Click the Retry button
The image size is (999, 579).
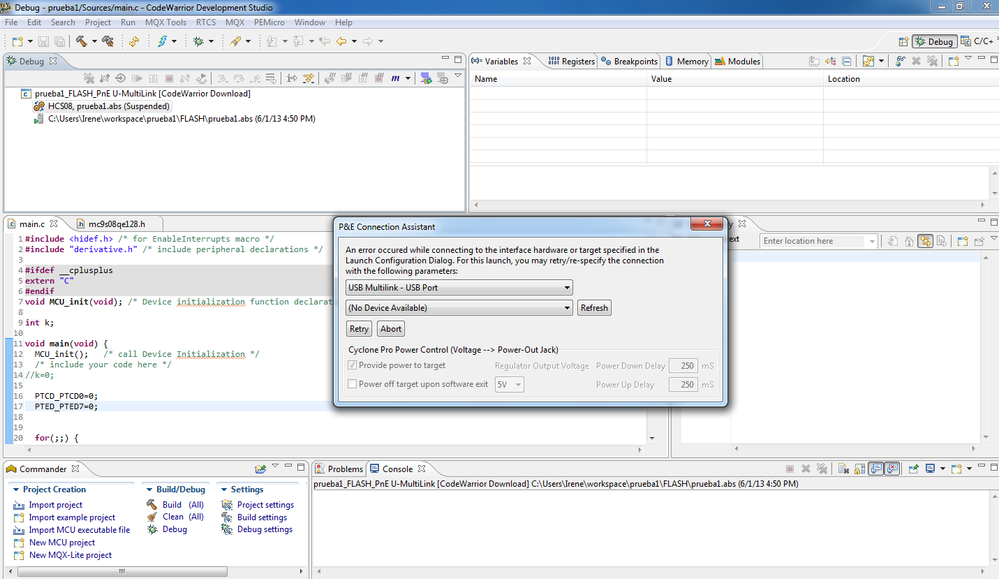[359, 329]
